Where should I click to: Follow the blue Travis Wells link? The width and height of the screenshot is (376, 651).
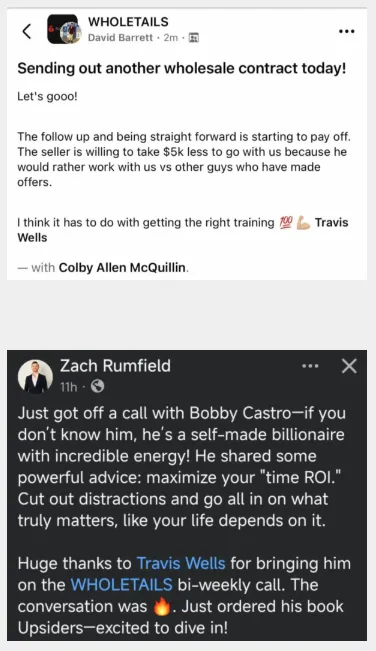pyautogui.click(x=181, y=563)
